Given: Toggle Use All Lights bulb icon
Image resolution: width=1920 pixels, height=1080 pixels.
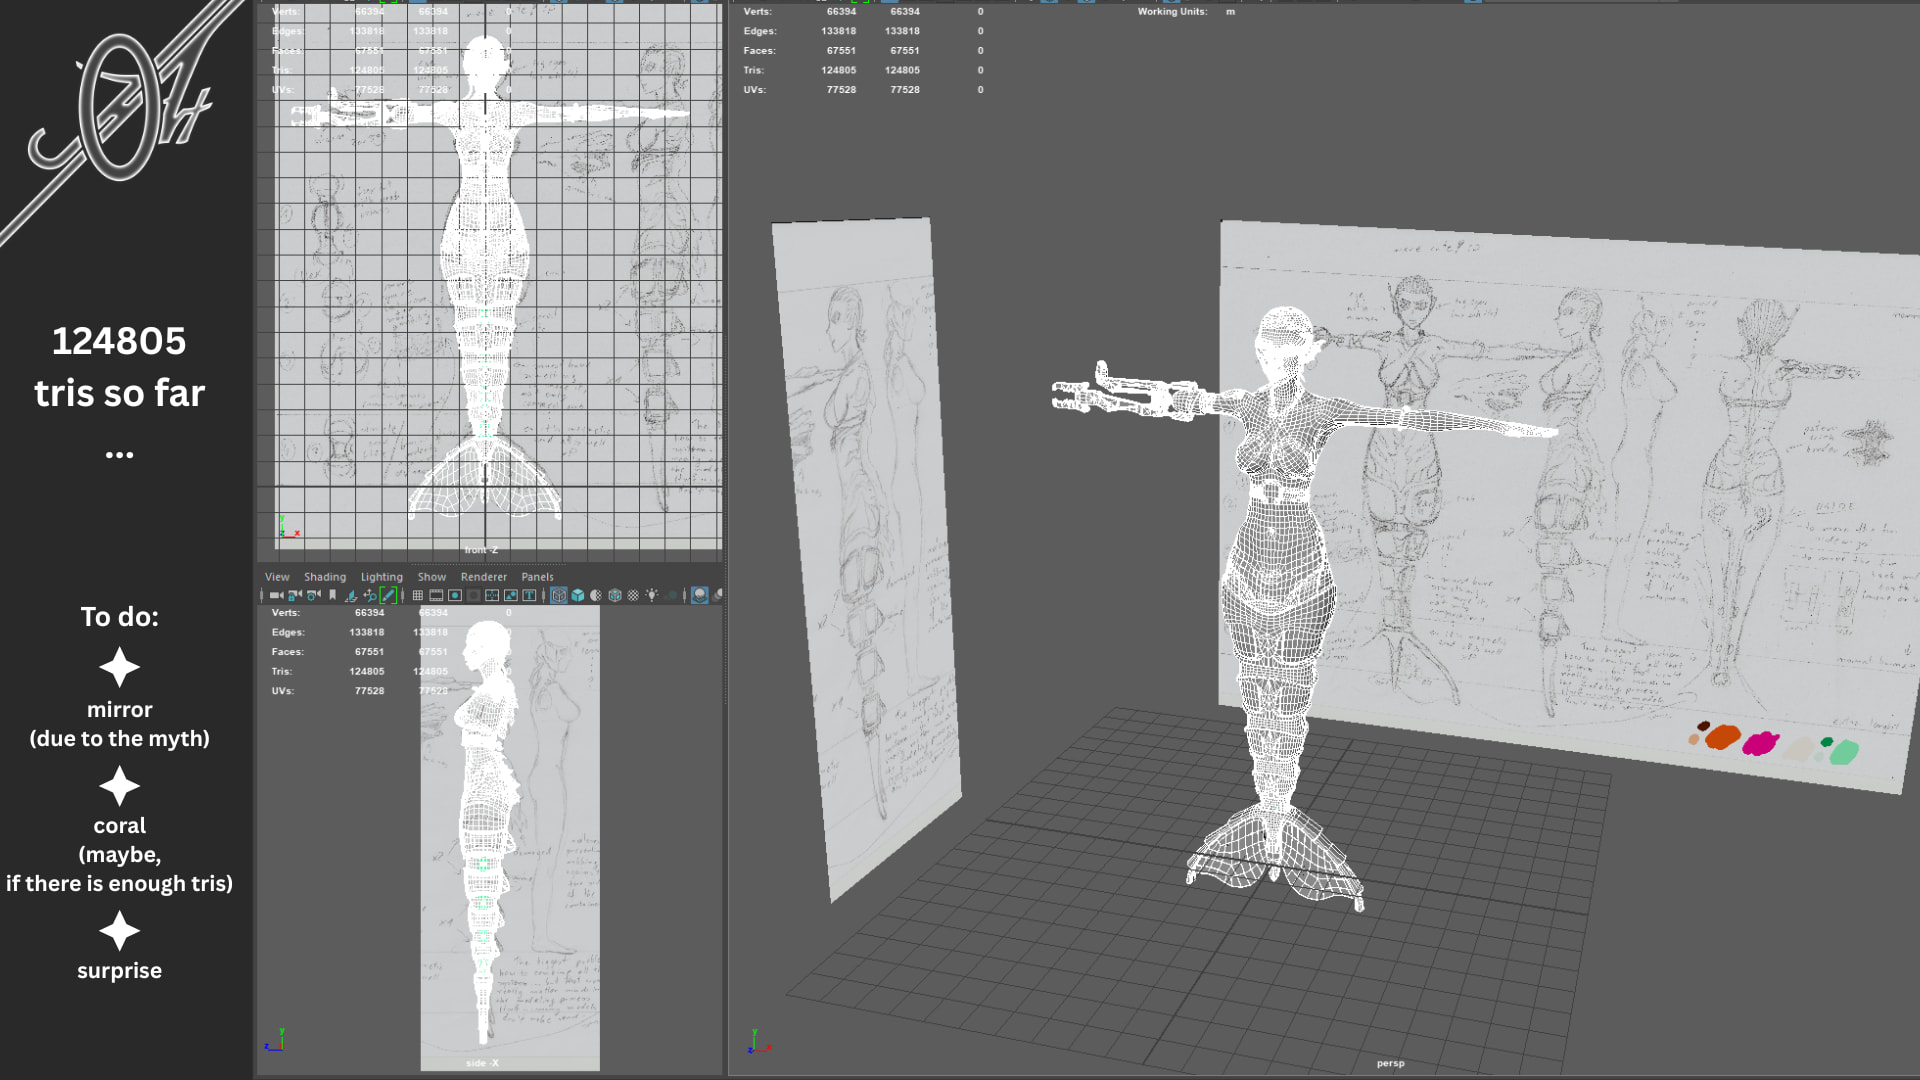Looking at the screenshot, I should tap(652, 595).
